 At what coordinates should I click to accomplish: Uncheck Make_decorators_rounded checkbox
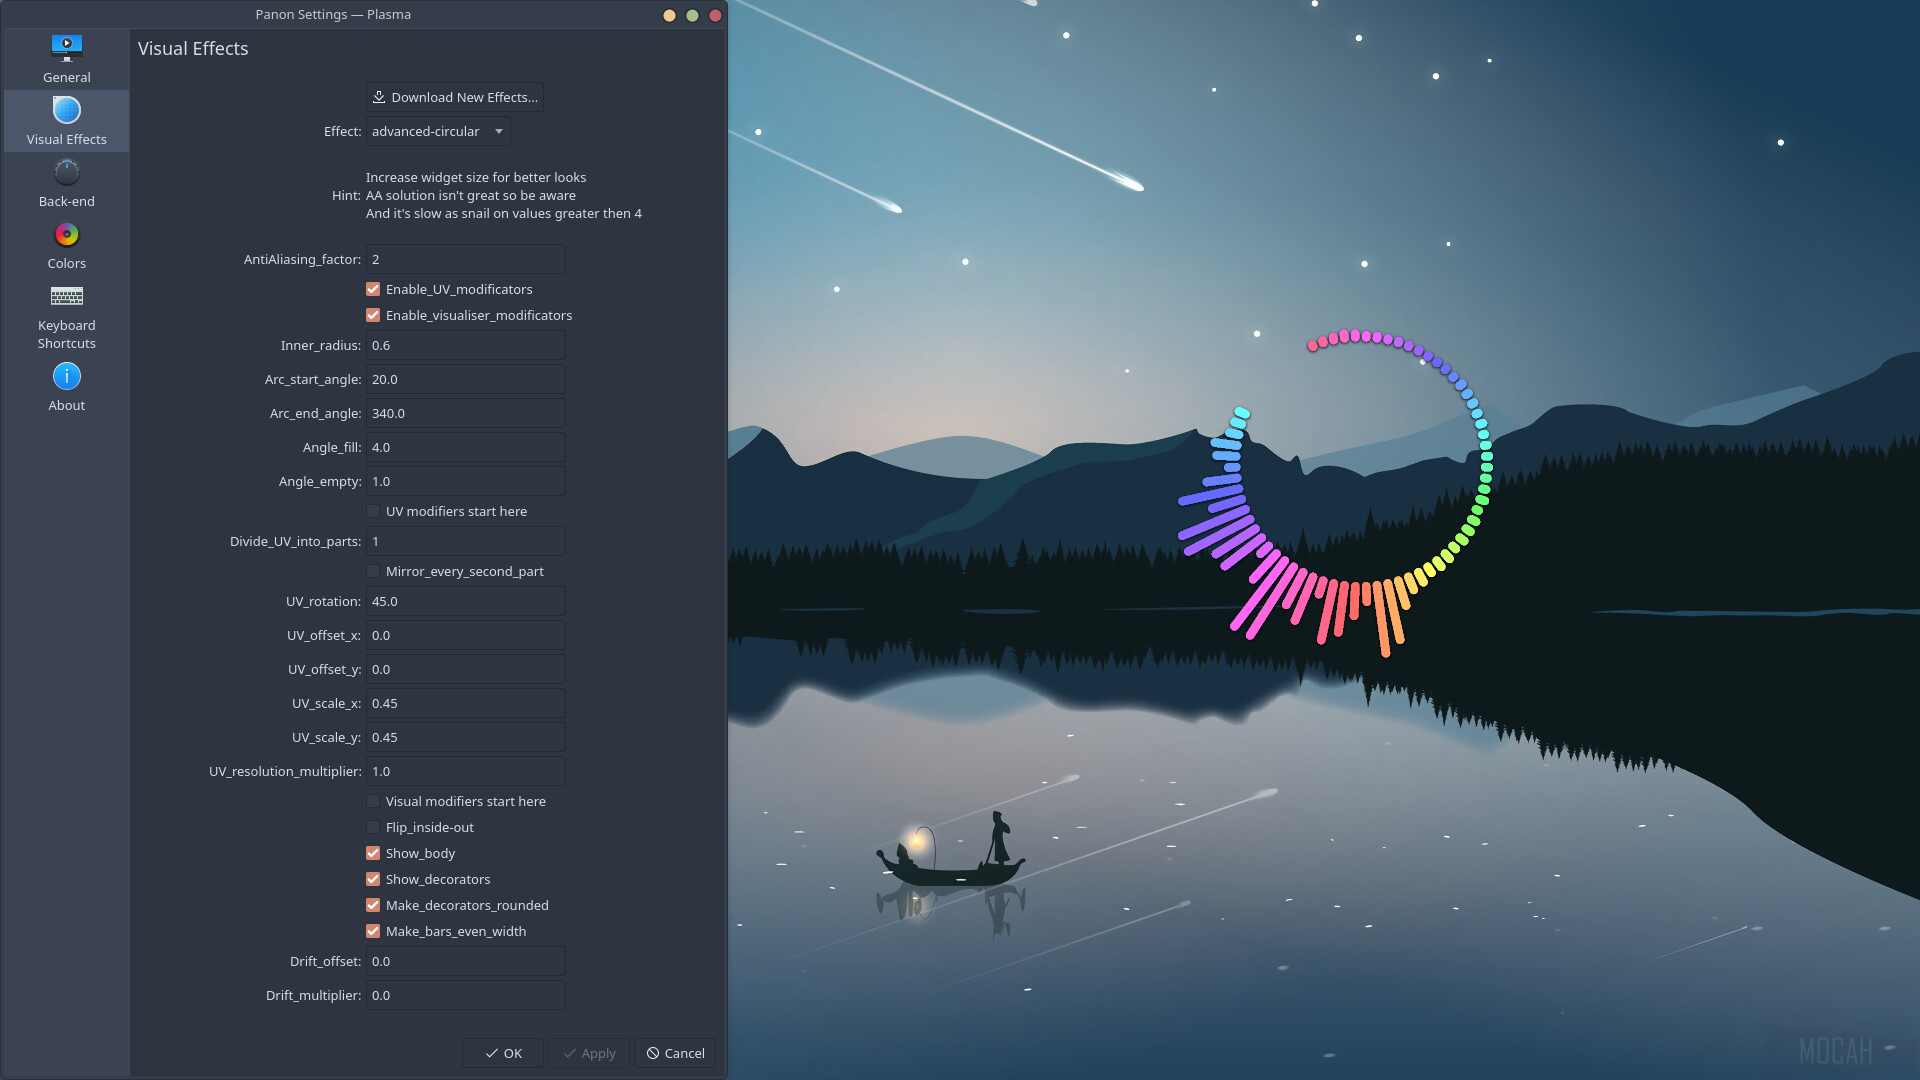(x=373, y=905)
